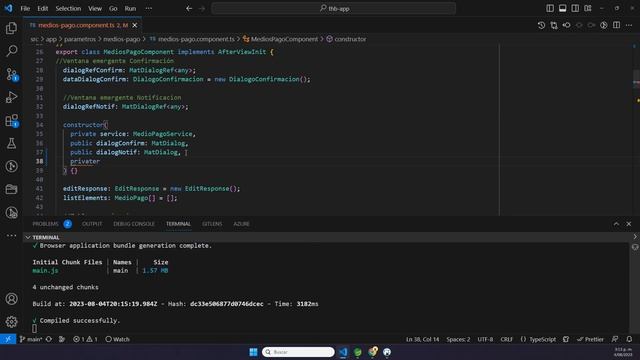
Task: Click the thb-app command center search box
Action: coord(333,8)
